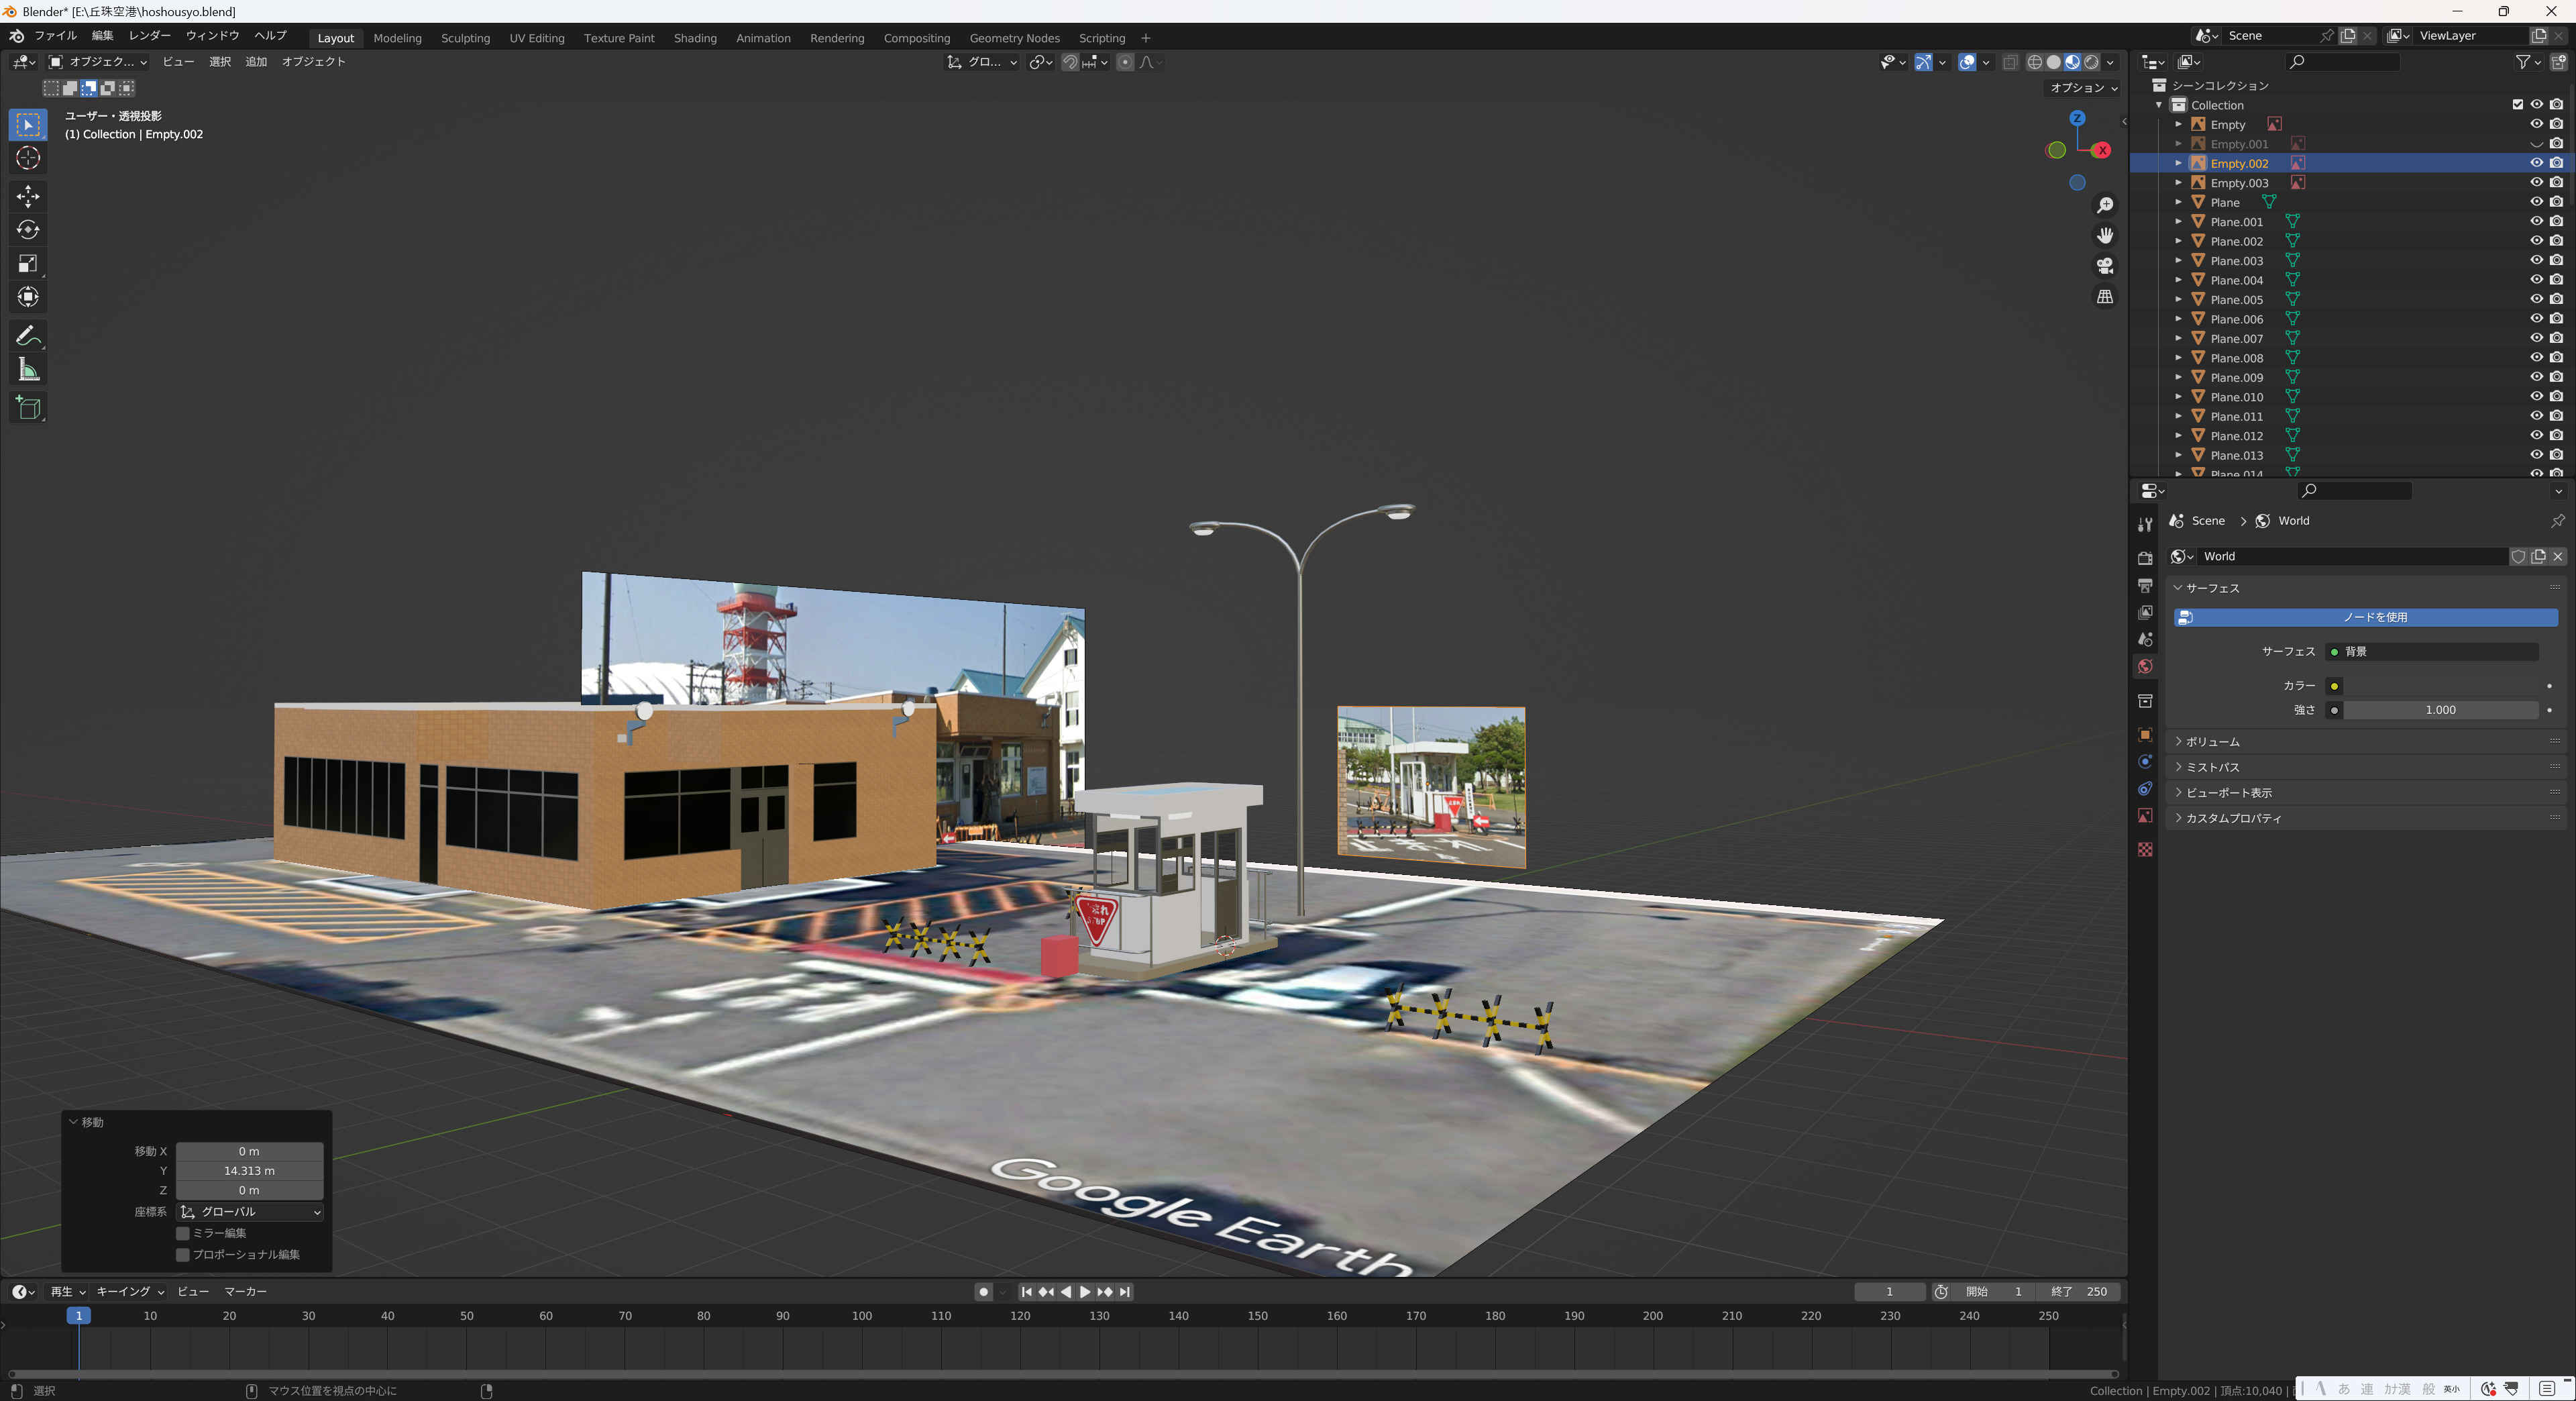Viewport: 2576px width, 1401px height.
Task: Open the object mode dropdown
Action: [x=98, y=62]
